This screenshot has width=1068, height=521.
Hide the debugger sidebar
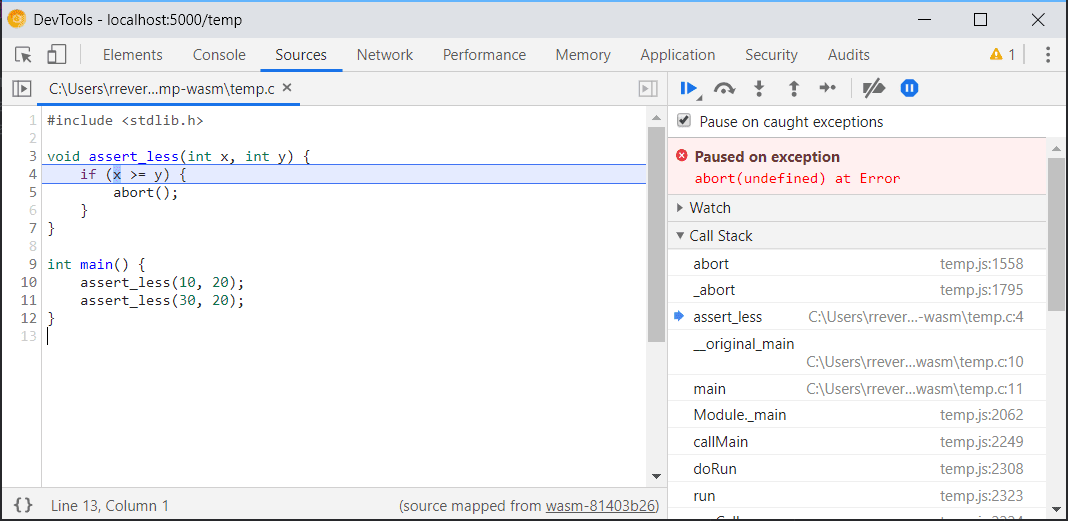648,89
